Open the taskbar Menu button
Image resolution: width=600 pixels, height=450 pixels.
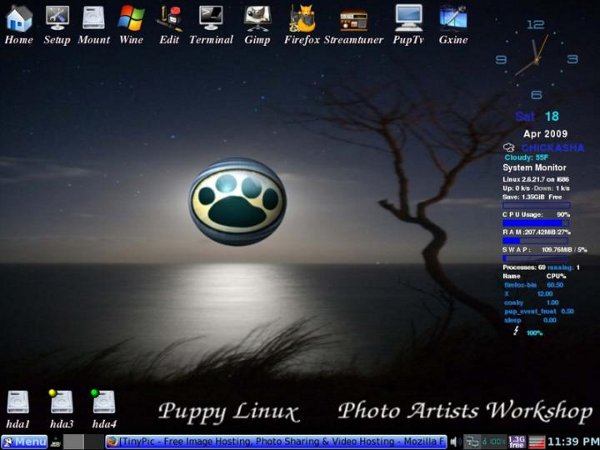tap(24, 442)
